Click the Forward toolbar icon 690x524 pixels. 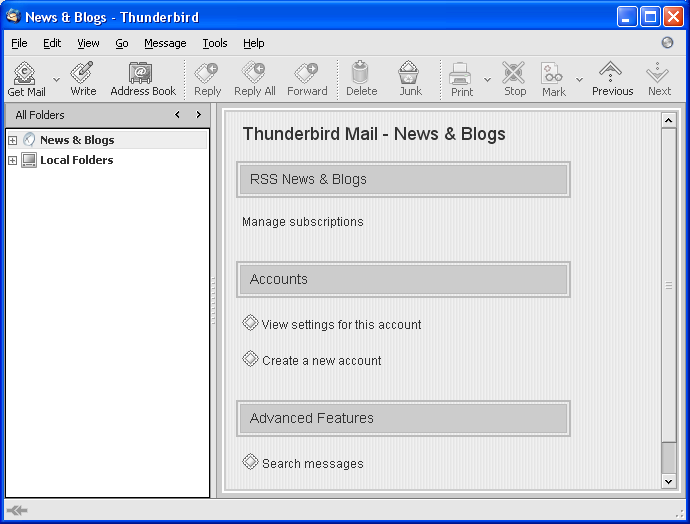306,73
